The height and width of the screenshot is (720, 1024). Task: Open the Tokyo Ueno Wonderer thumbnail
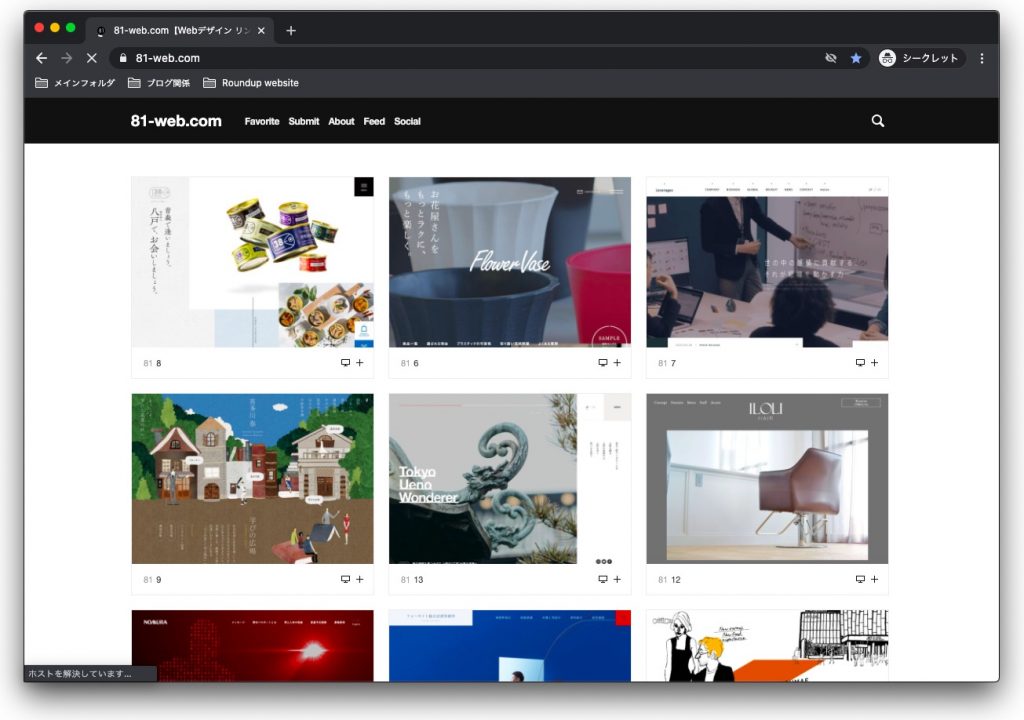click(510, 479)
